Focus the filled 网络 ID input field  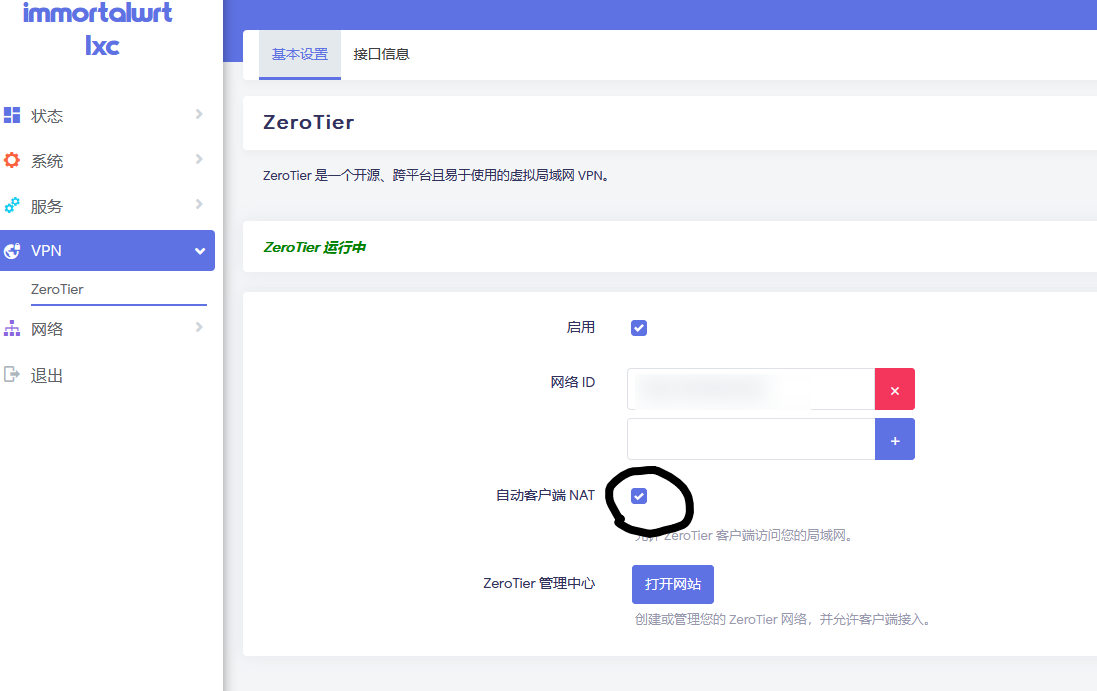[751, 389]
